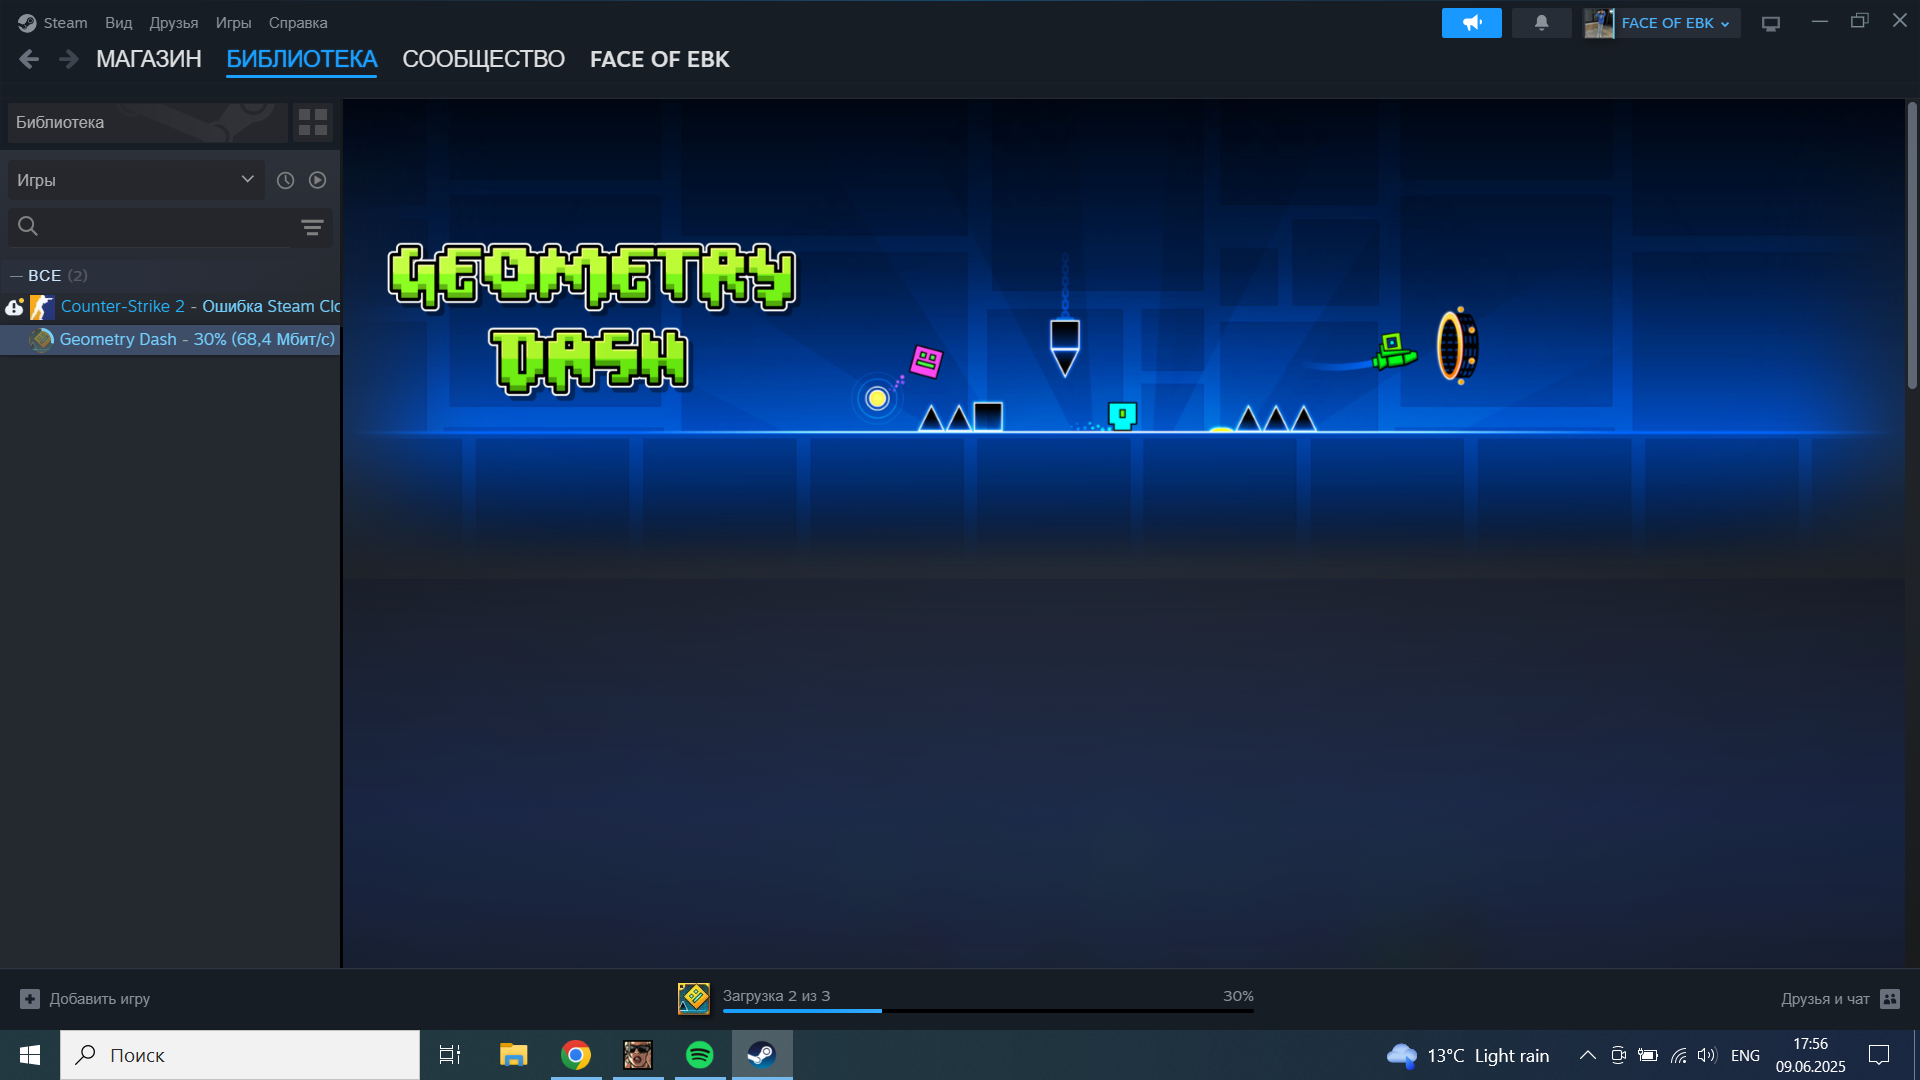Viewport: 1920px width, 1080px height.
Task: Click the vertical scrollbar of the game page
Action: pos(1912,245)
